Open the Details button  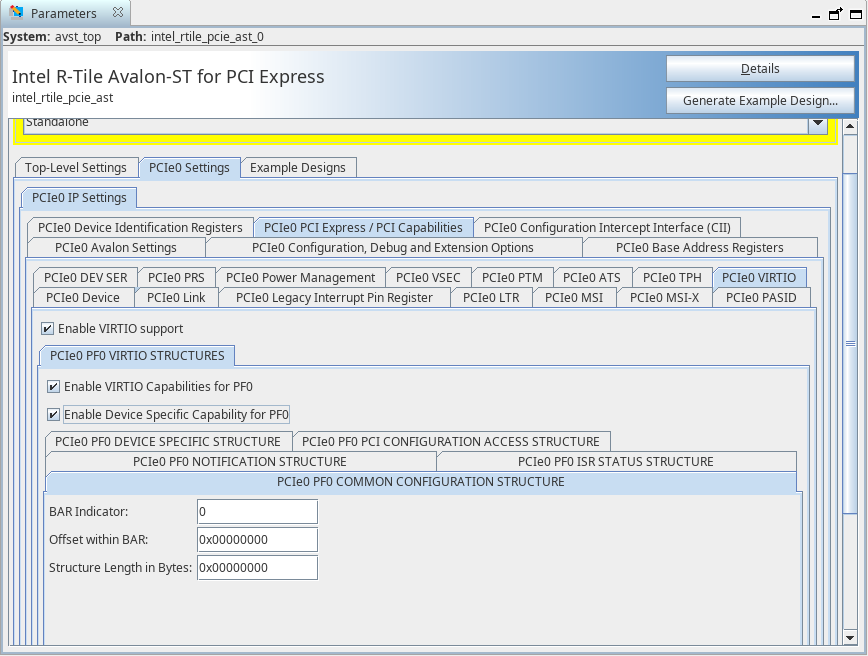coord(760,69)
